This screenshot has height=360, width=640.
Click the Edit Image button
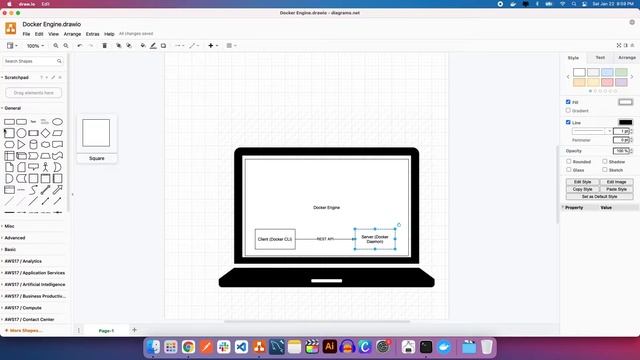(616, 182)
